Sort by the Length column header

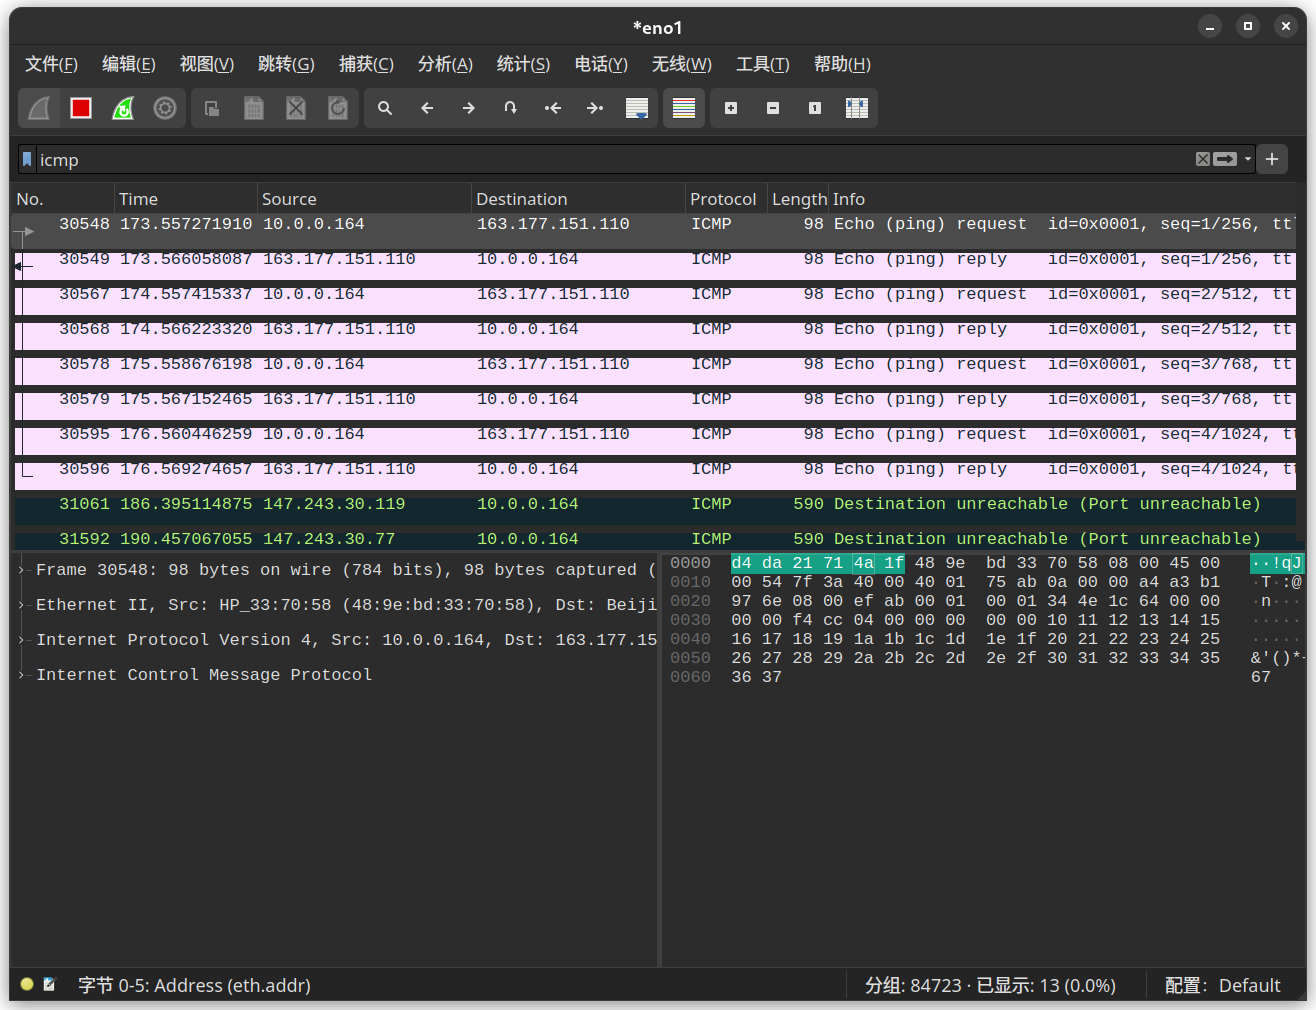(798, 199)
